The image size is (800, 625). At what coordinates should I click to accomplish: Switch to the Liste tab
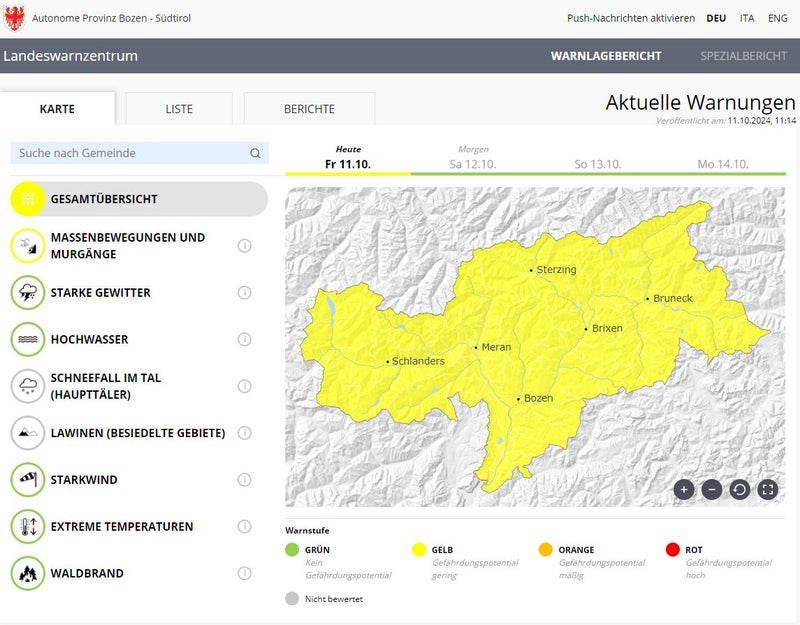point(179,109)
